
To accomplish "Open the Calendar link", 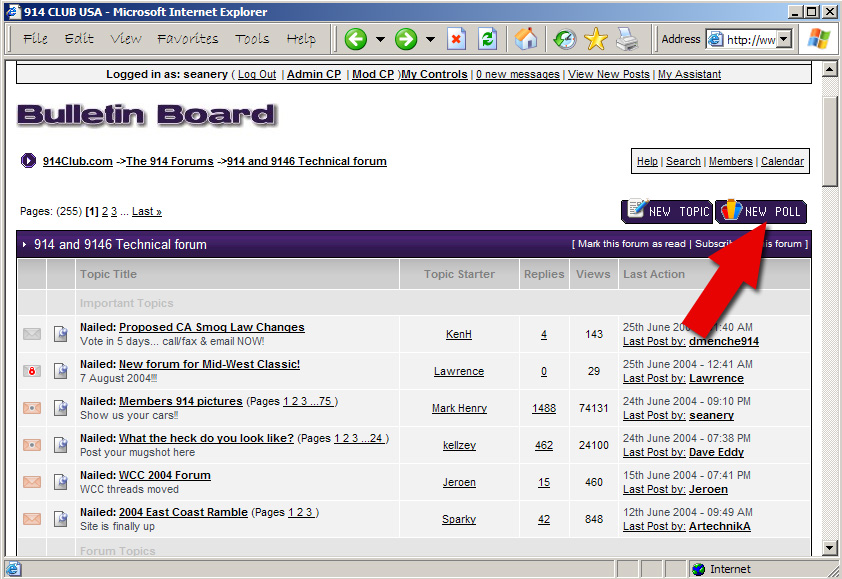I will [782, 161].
